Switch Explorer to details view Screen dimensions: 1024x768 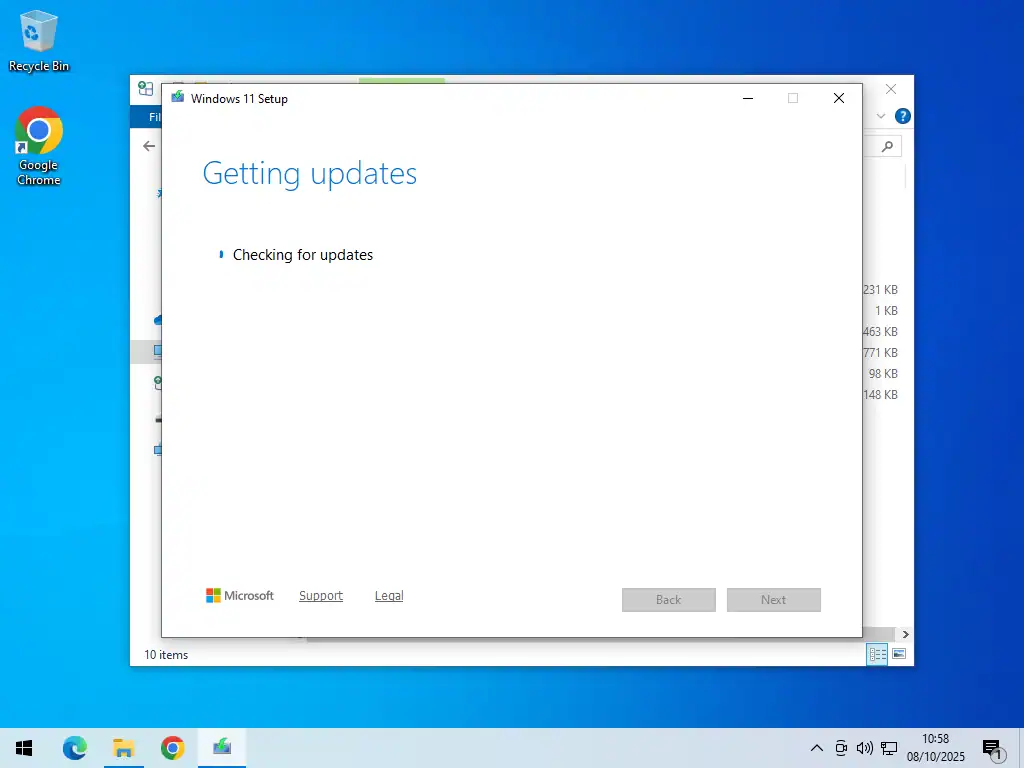(x=877, y=654)
